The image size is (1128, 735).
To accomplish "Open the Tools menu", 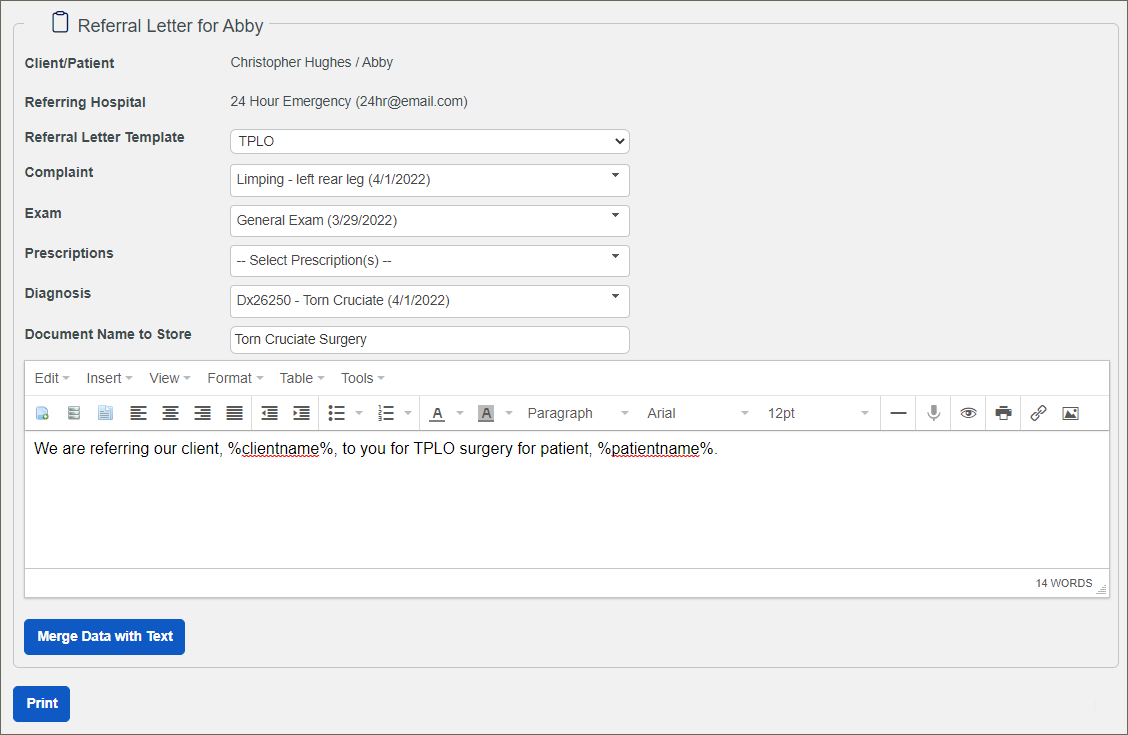I will point(363,378).
